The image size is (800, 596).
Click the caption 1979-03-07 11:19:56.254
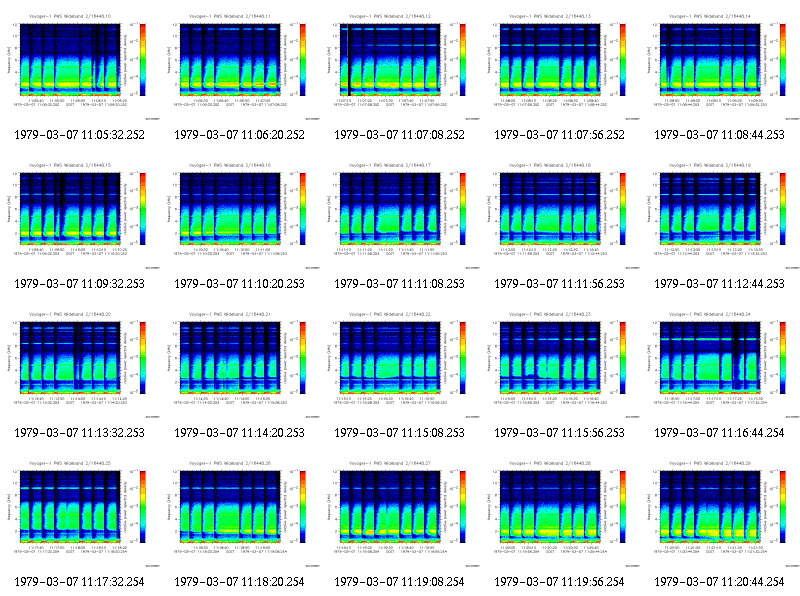coord(560,582)
